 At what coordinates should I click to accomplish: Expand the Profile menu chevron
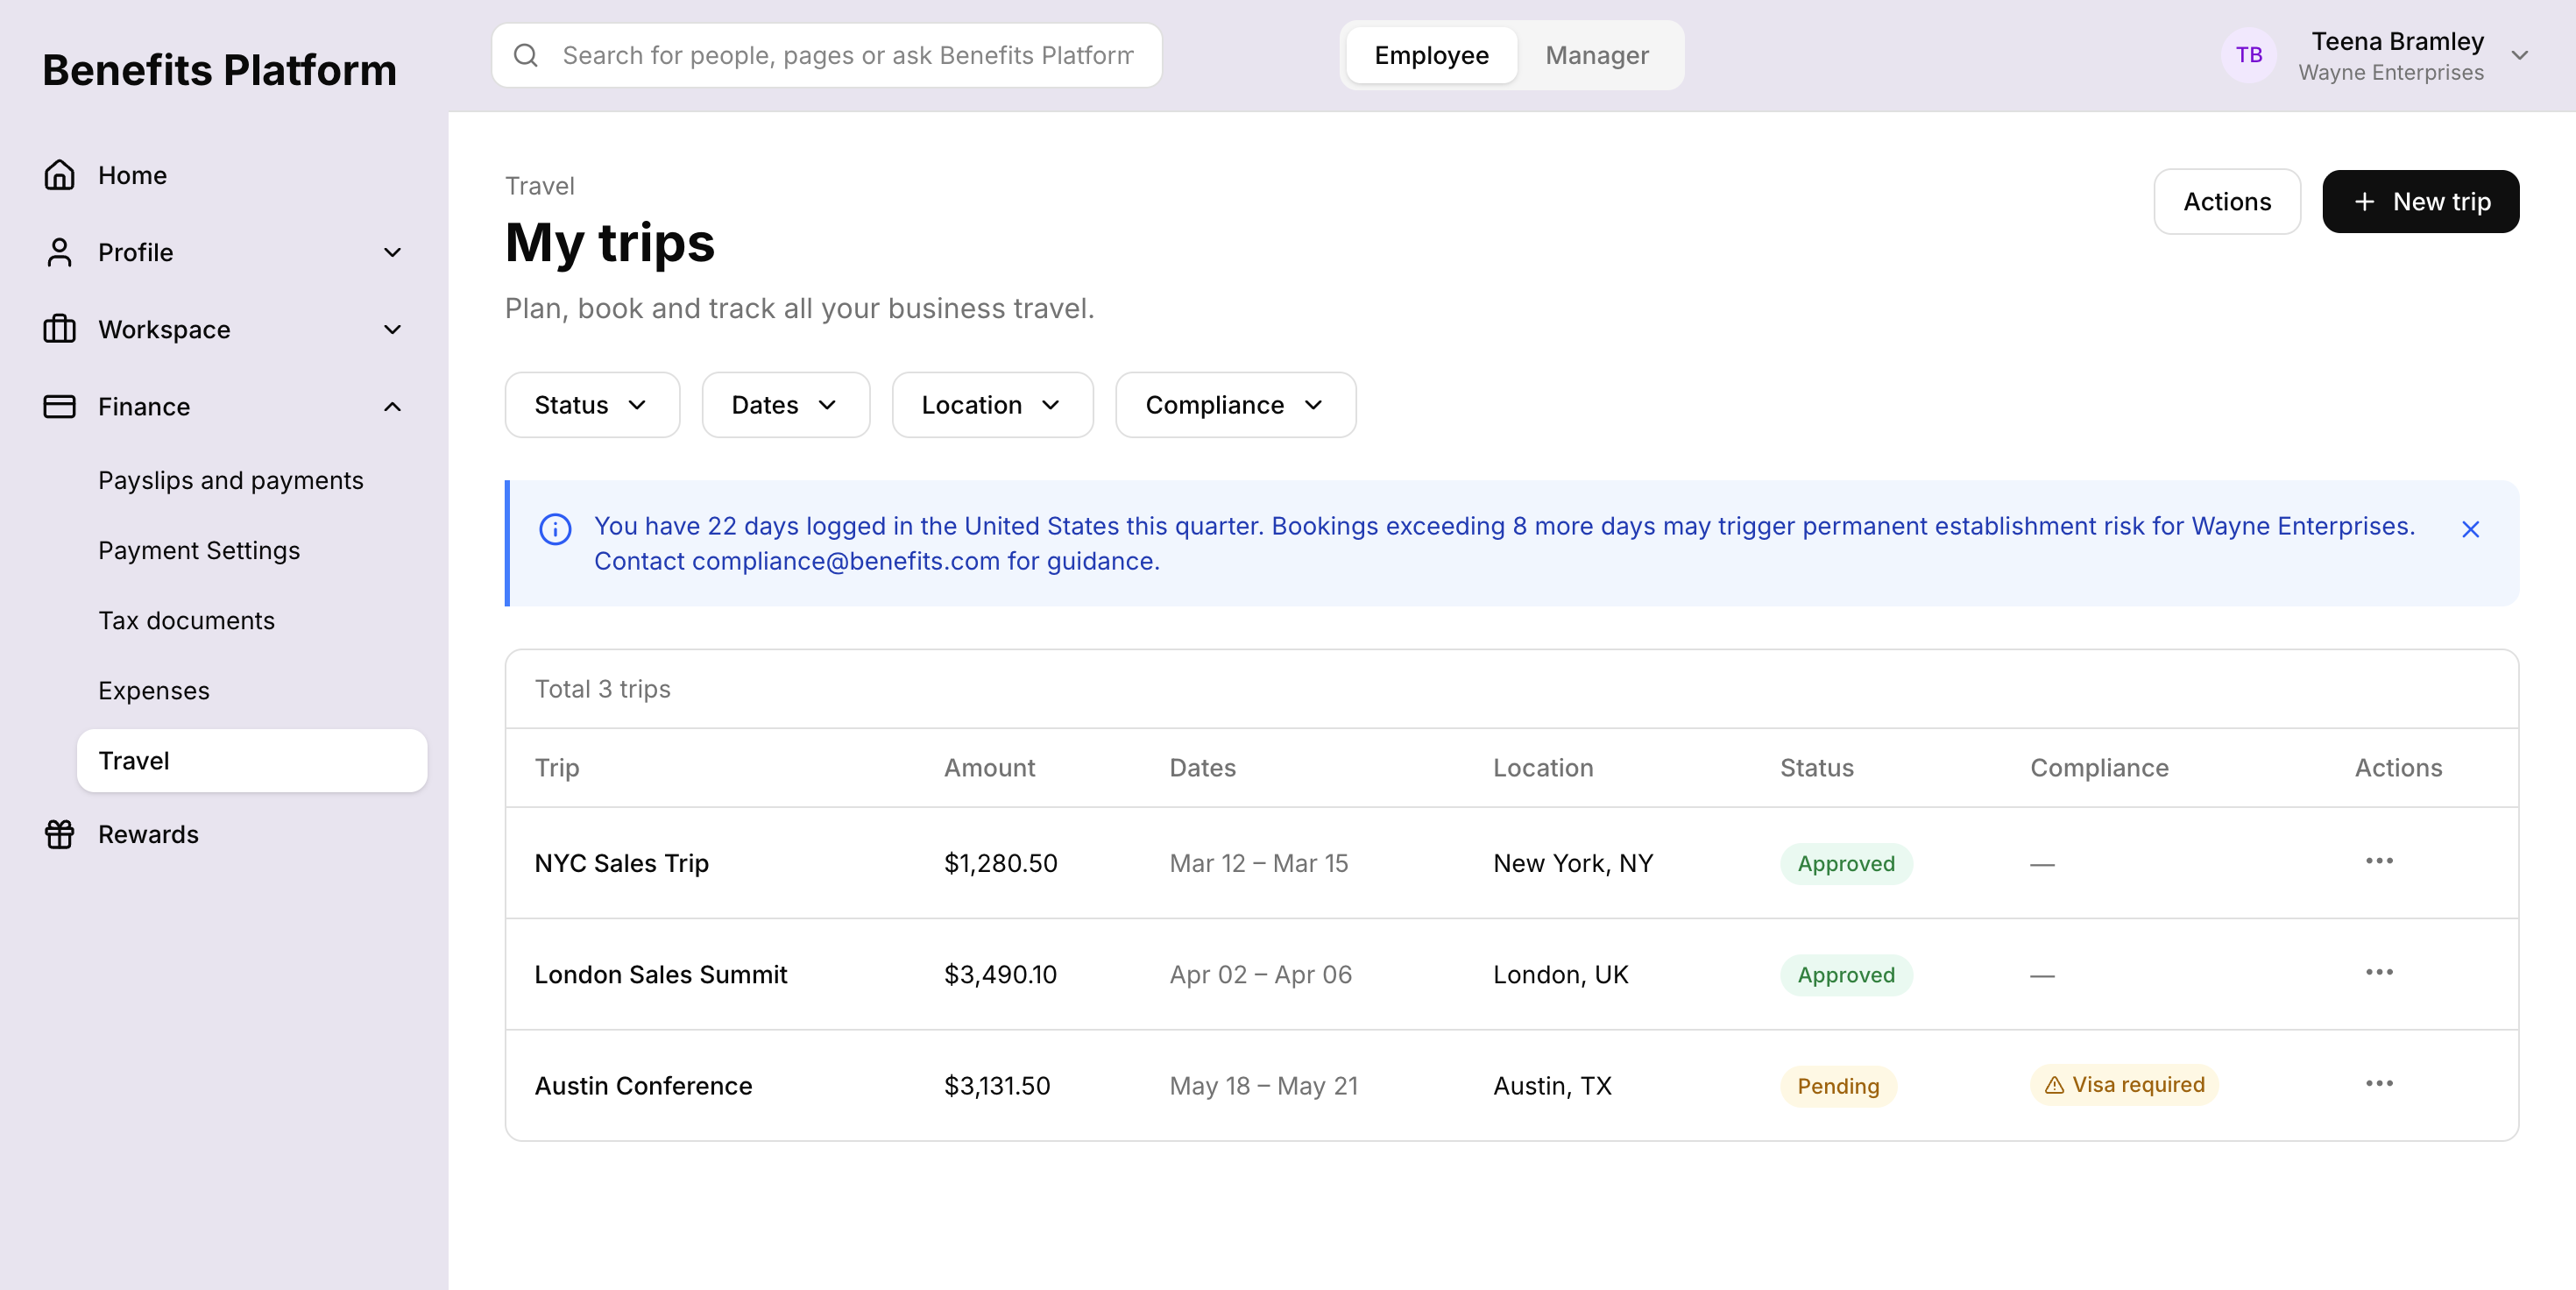(x=393, y=252)
